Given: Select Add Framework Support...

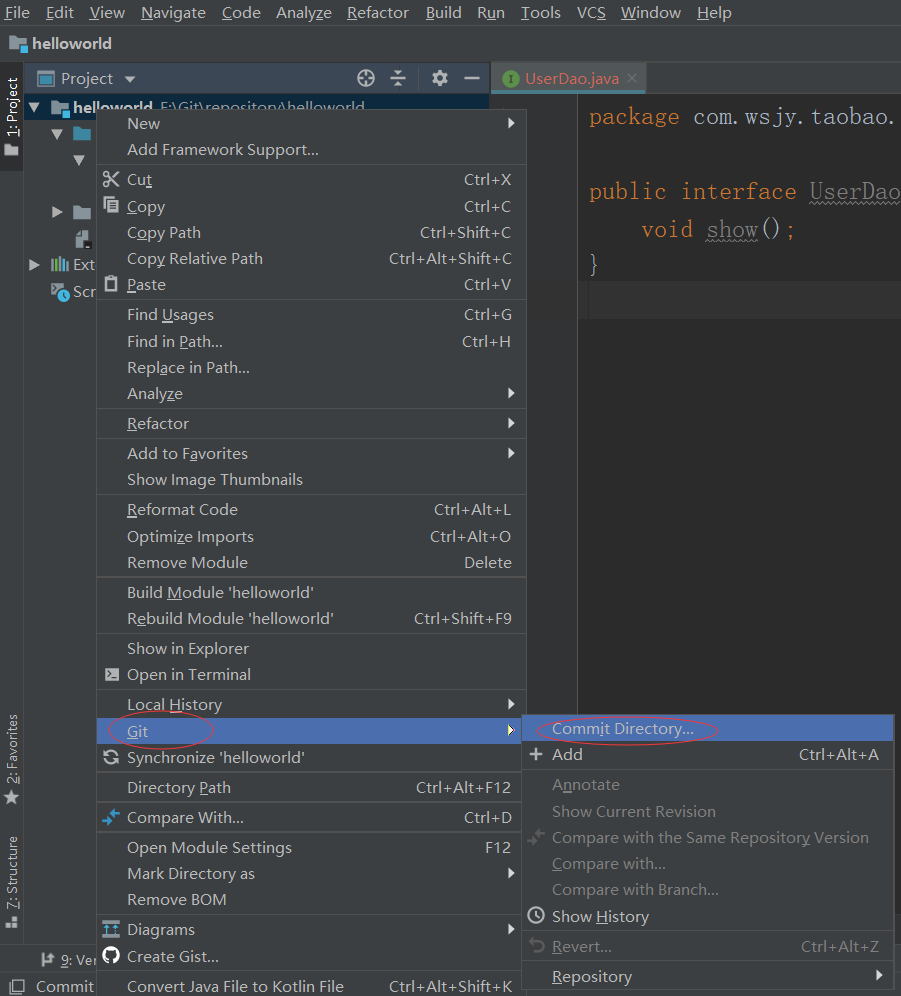Looking at the screenshot, I should pyautogui.click(x=311, y=149).
